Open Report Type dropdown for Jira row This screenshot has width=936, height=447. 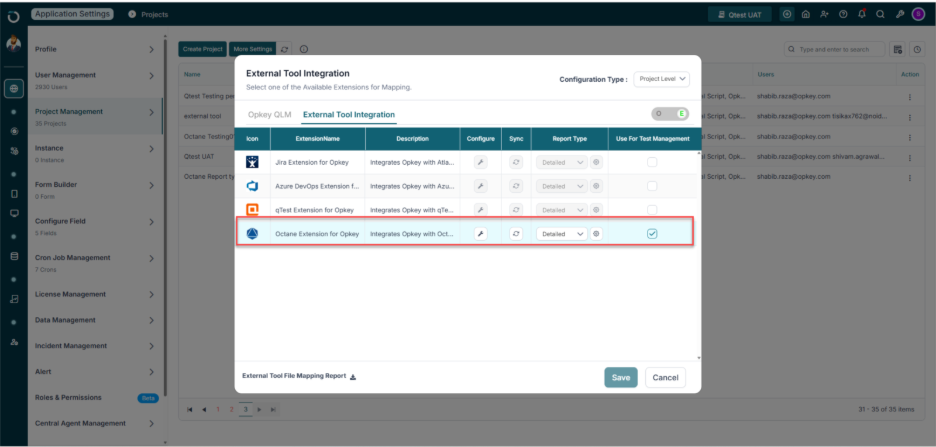562,162
